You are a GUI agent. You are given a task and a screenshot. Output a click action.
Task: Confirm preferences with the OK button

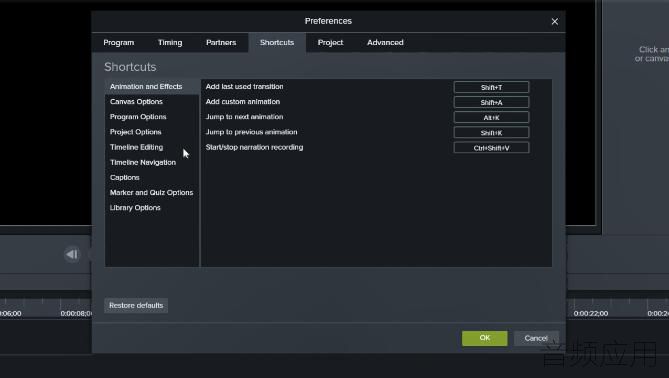pos(485,338)
